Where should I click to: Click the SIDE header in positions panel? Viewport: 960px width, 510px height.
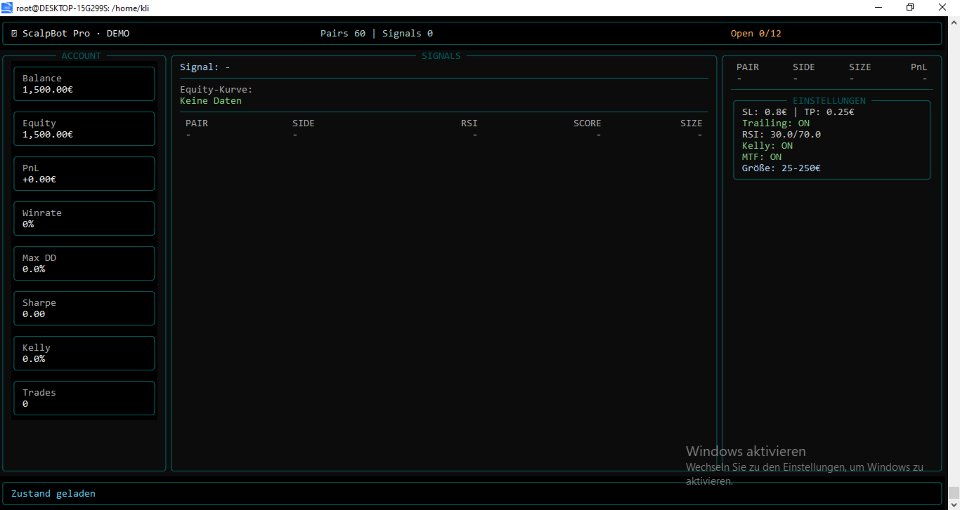(x=804, y=67)
